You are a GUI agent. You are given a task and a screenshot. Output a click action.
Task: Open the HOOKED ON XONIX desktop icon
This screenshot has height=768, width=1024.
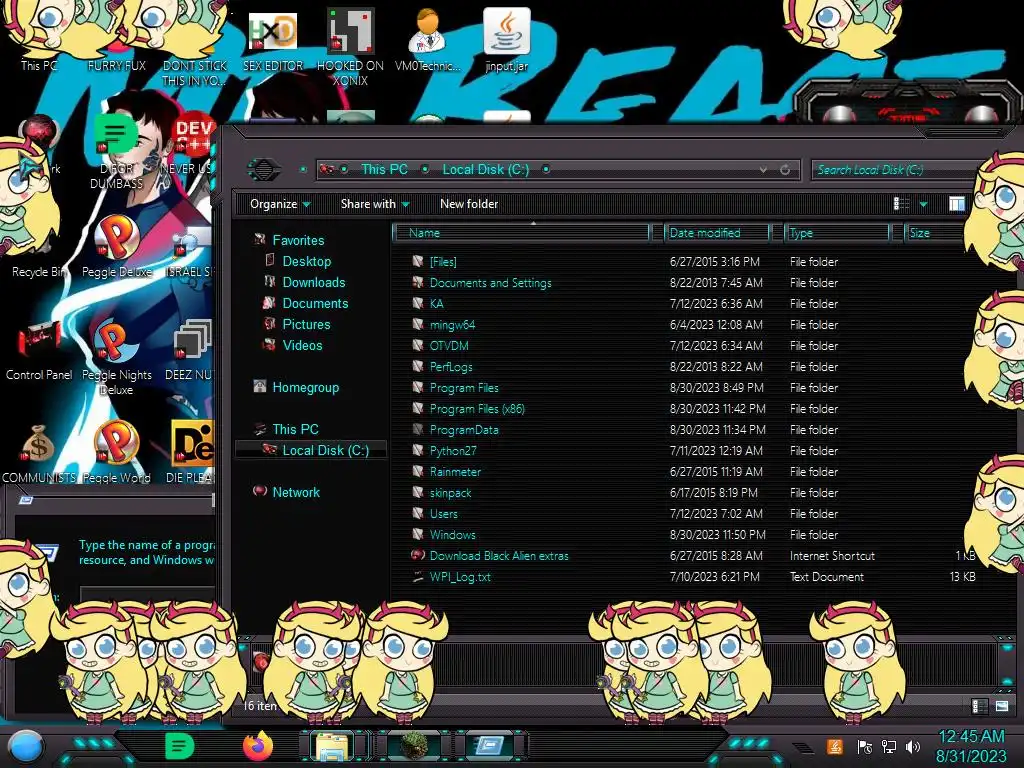tap(350, 47)
